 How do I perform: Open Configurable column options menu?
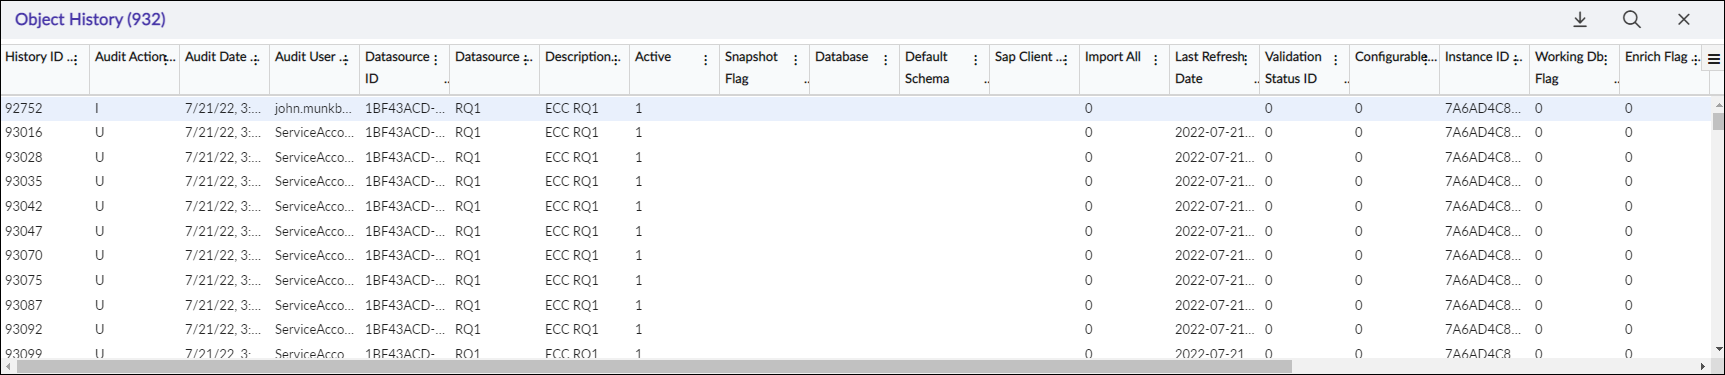pos(1426,60)
